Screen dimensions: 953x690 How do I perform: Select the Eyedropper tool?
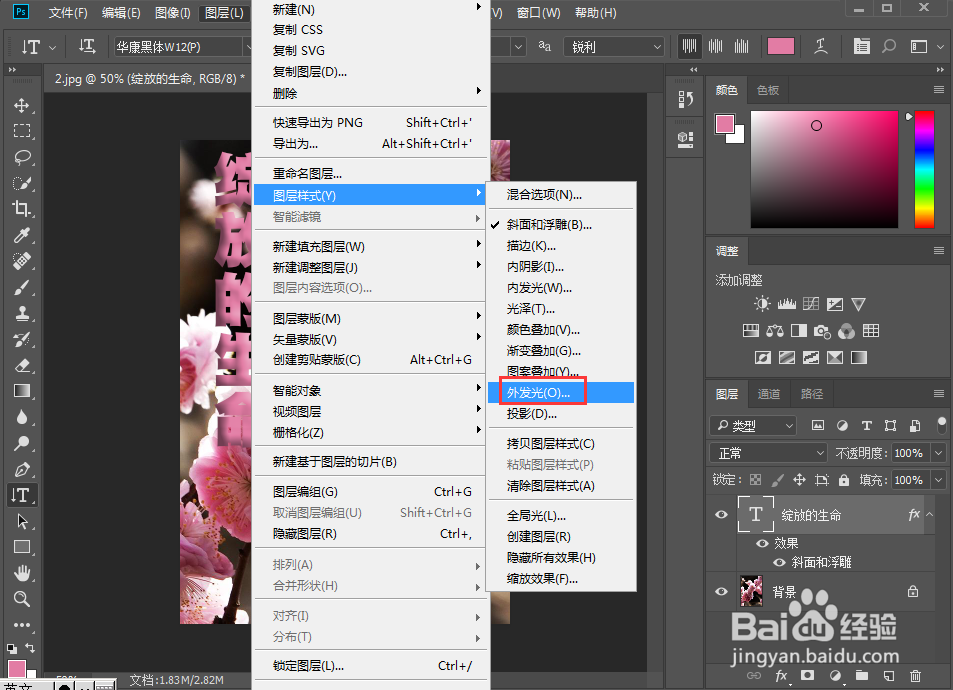[x=22, y=235]
